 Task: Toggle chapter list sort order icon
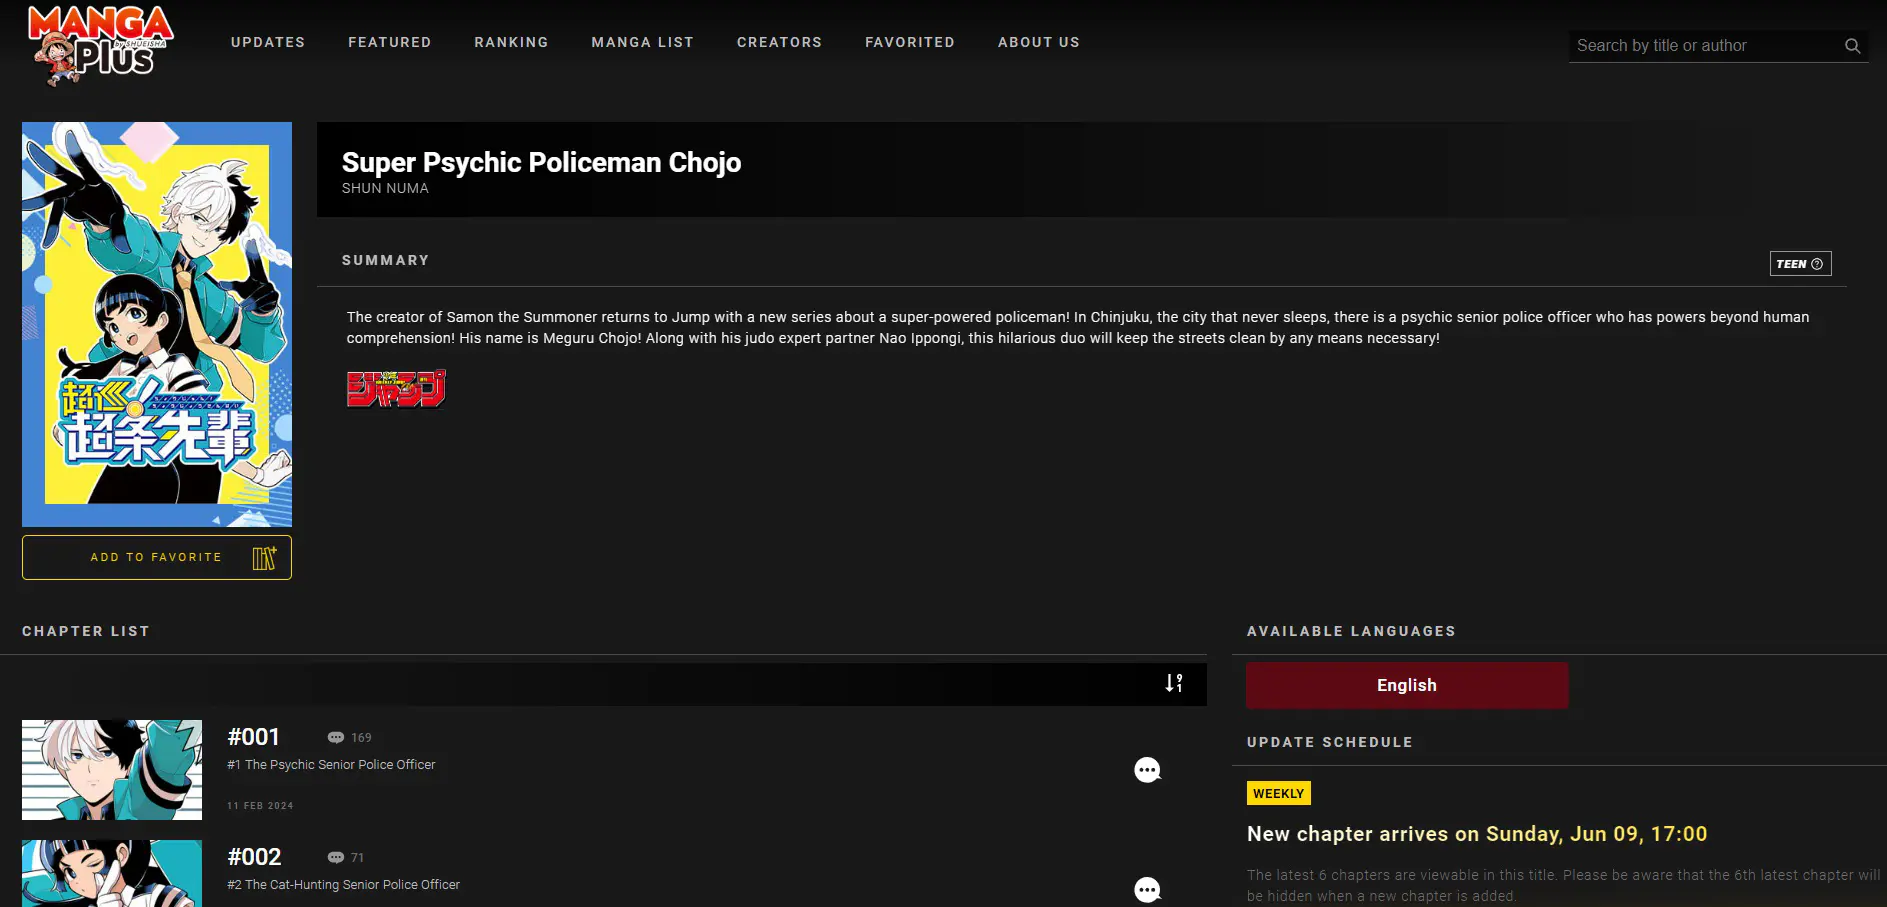point(1174,683)
